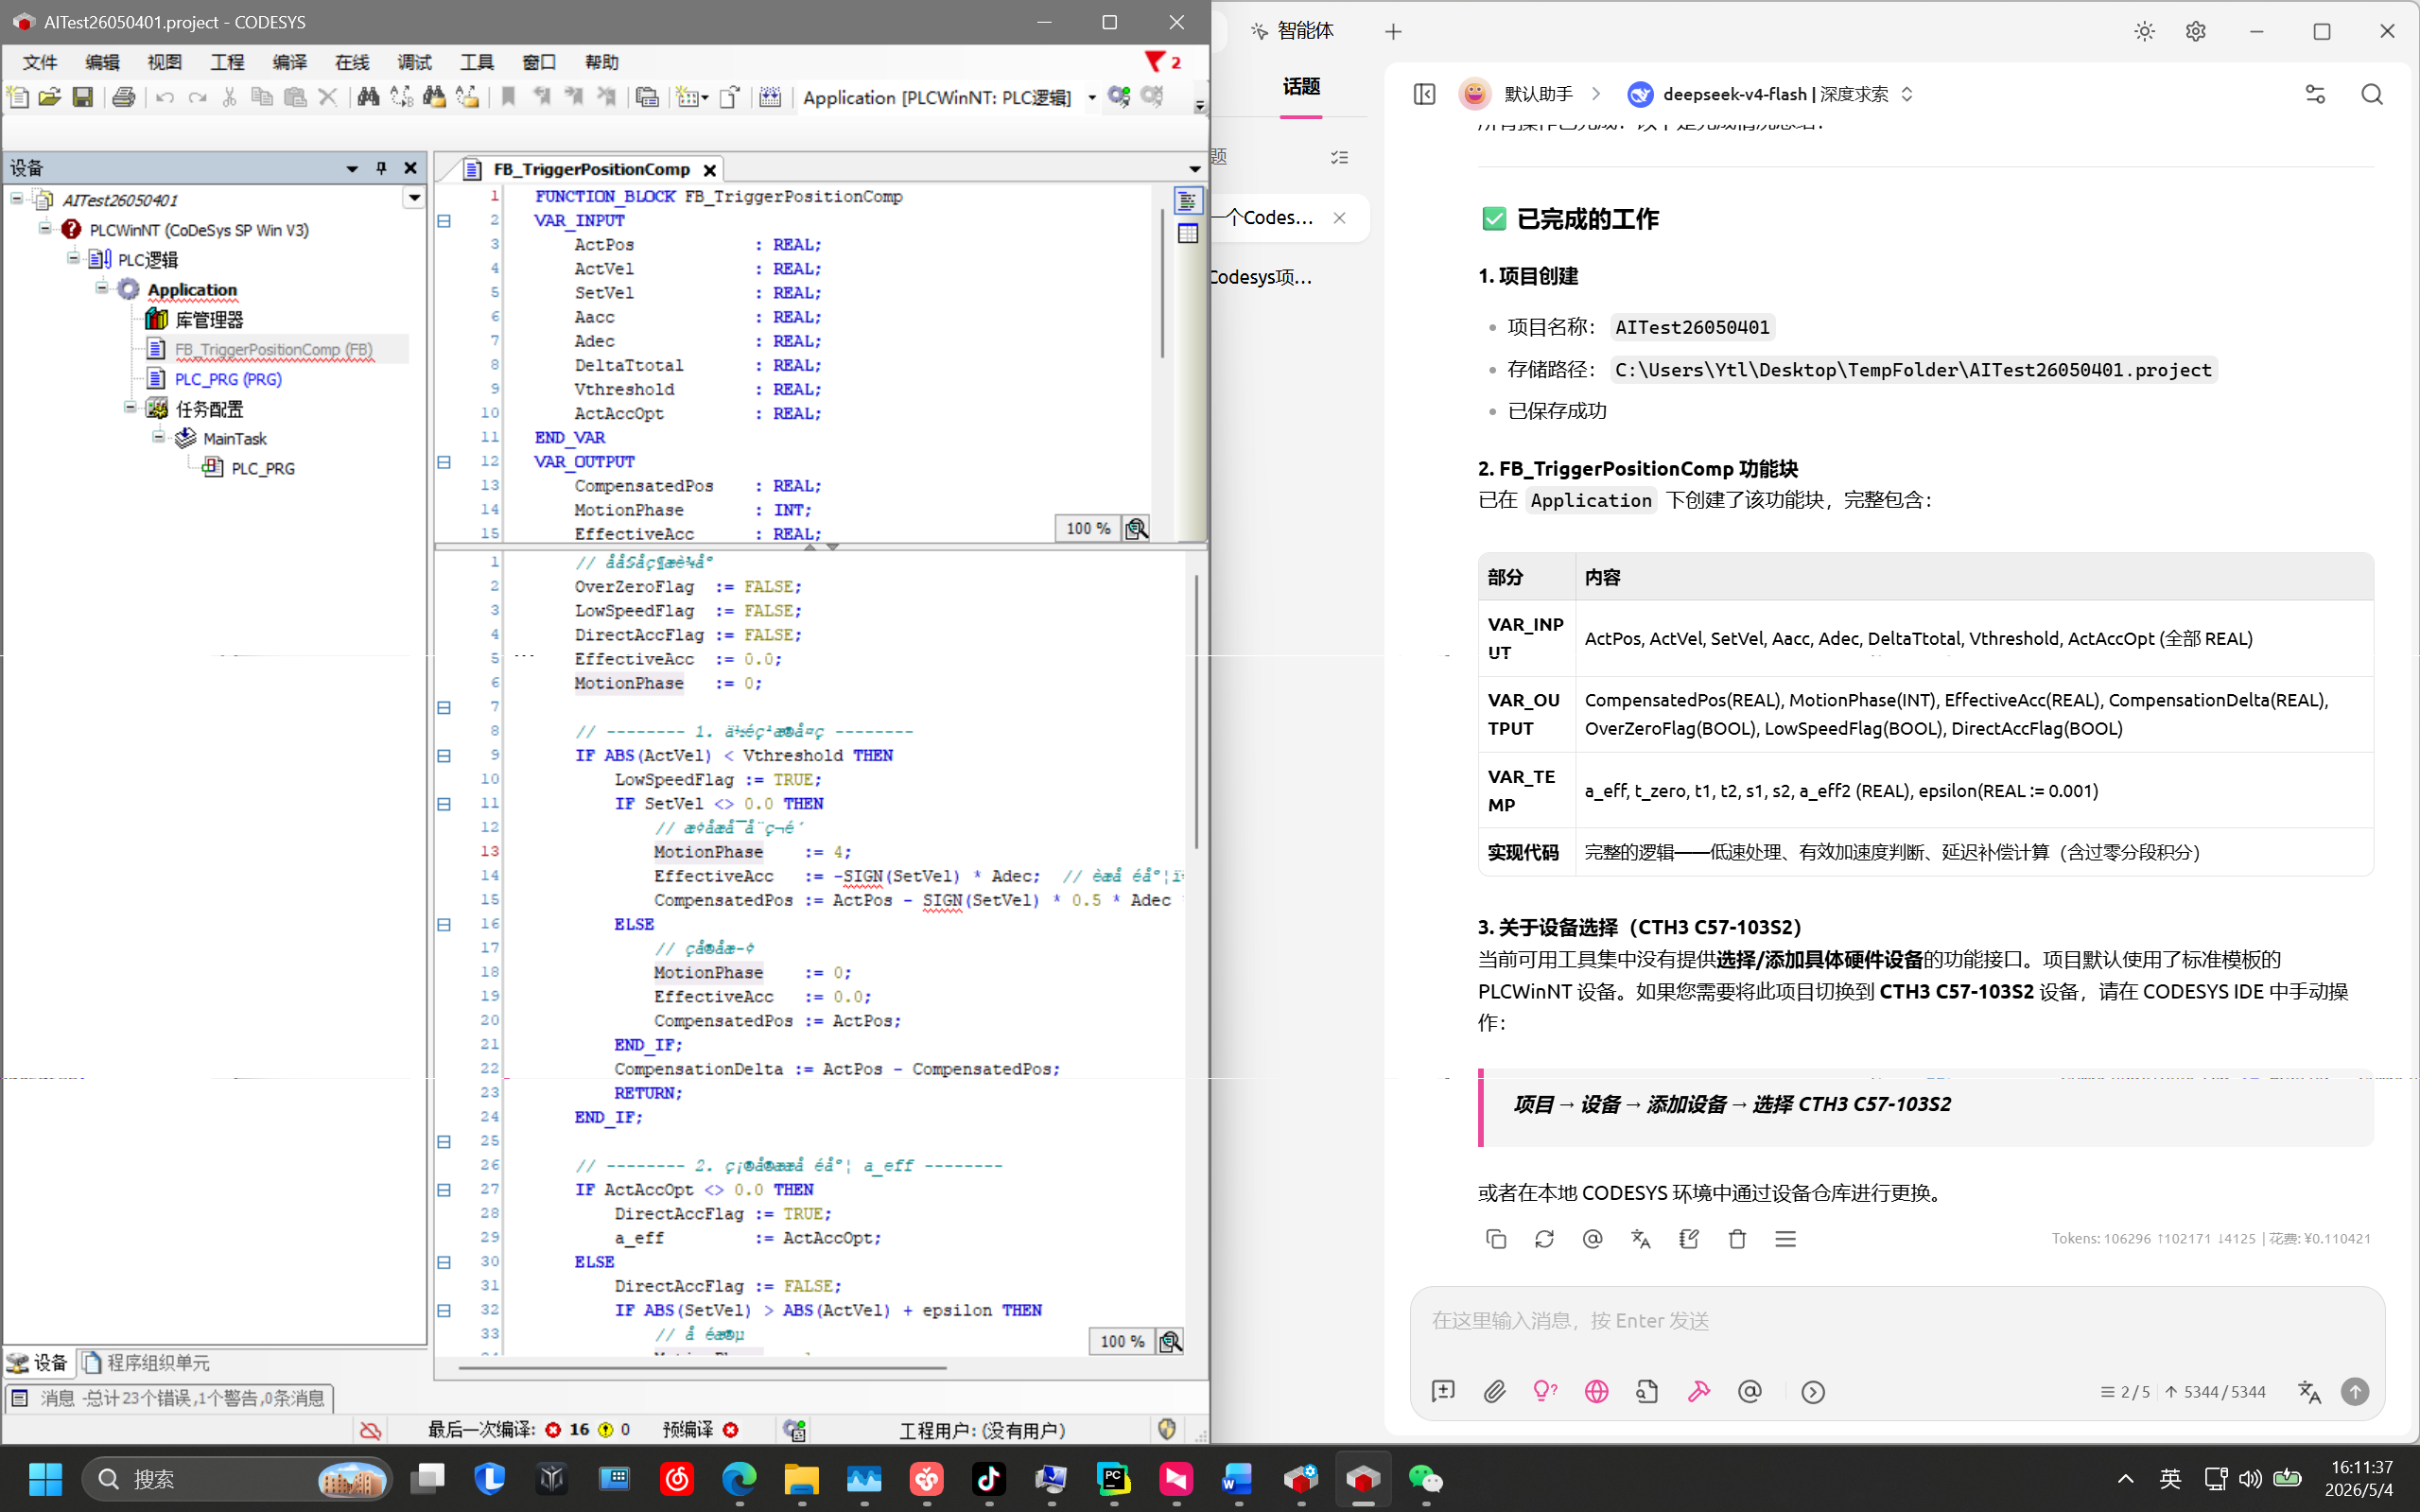Select 库管理器 in the device tree
2420x1512 pixels.
coord(209,319)
